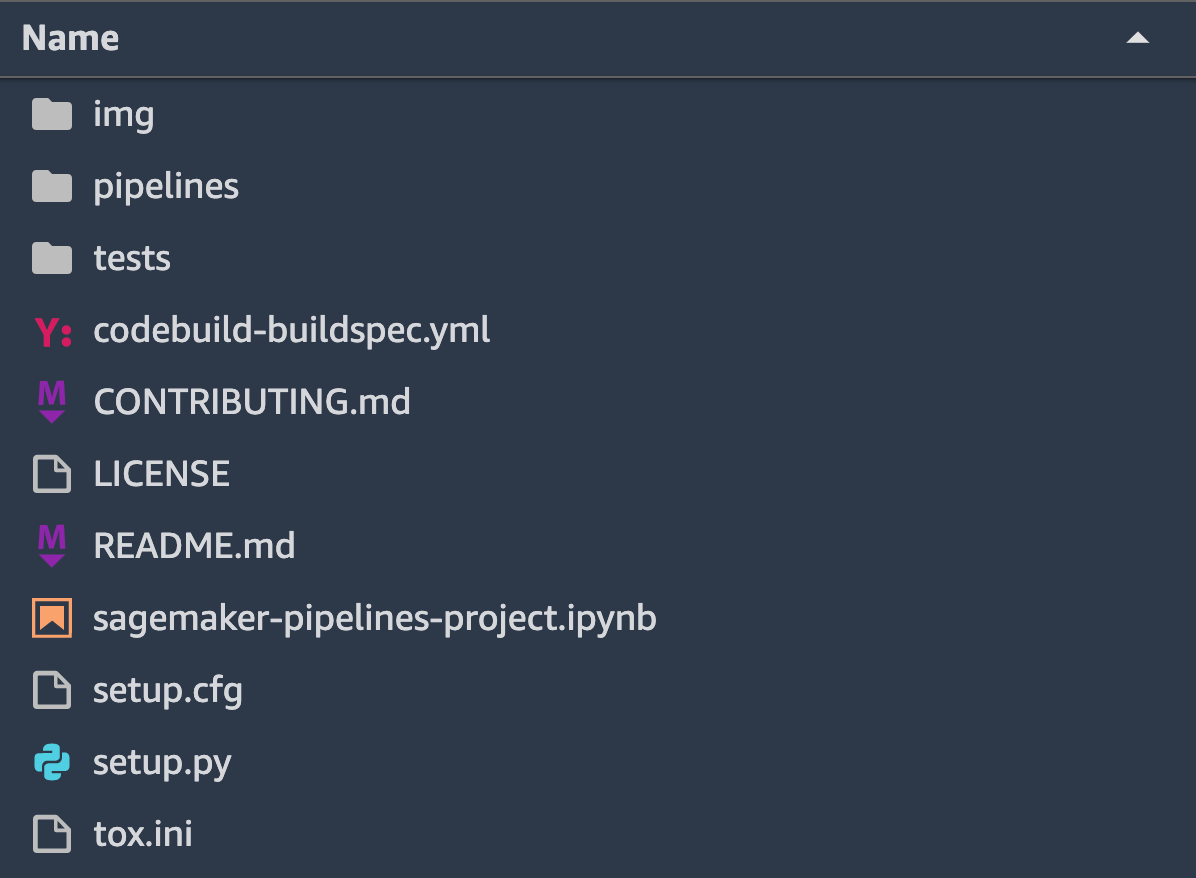Click the img folder icon
Screen dimensions: 1196x878
(52, 114)
